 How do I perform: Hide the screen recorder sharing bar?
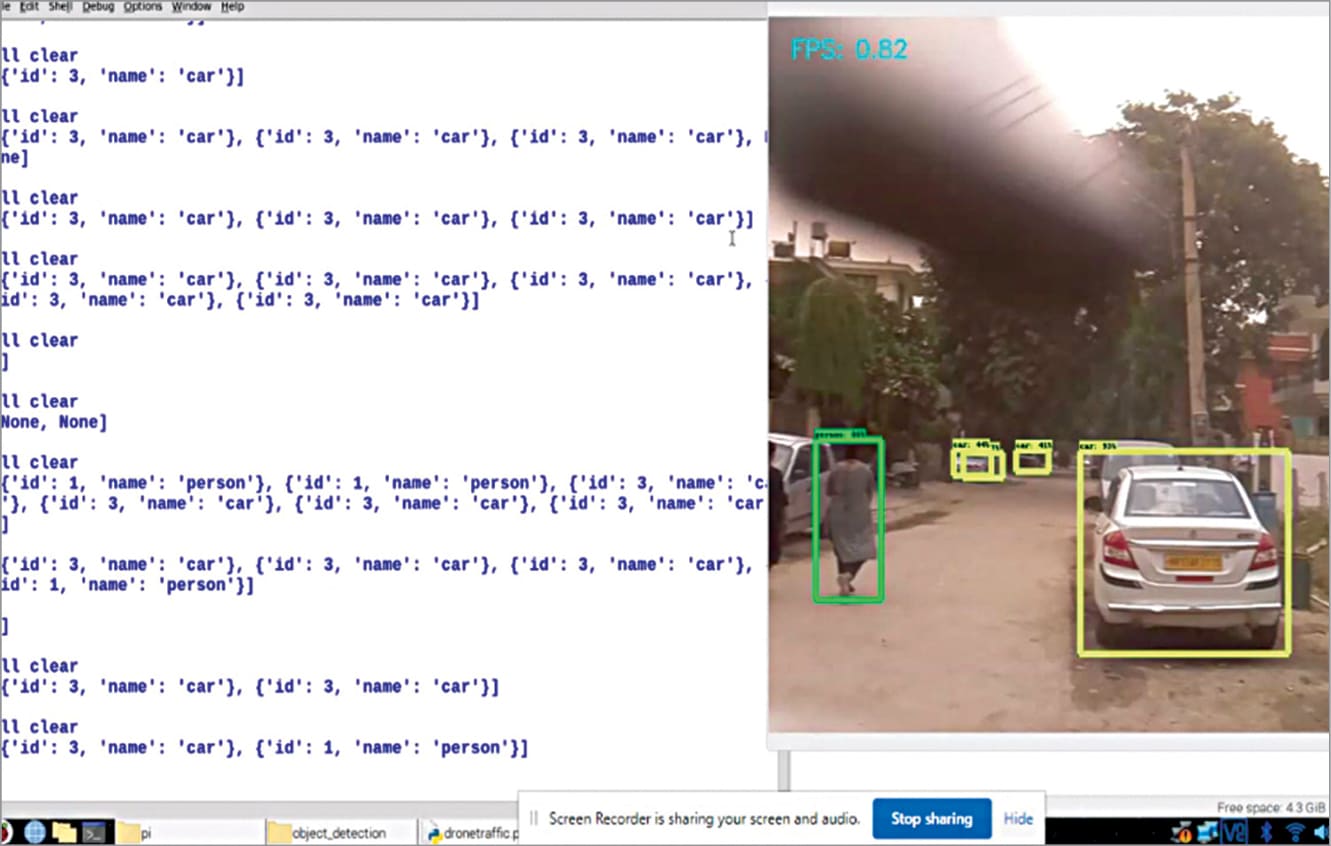1017,818
